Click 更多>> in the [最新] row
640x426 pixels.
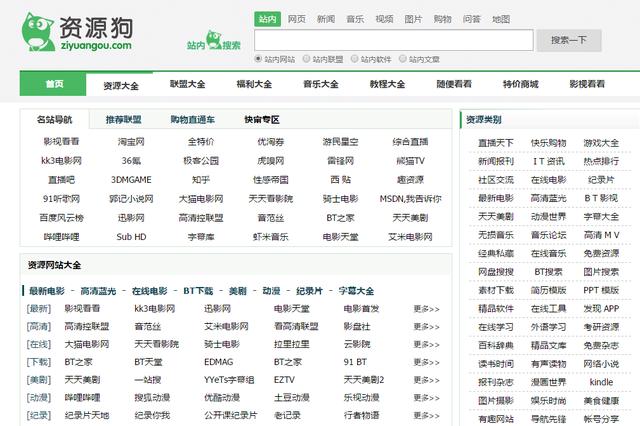point(426,309)
